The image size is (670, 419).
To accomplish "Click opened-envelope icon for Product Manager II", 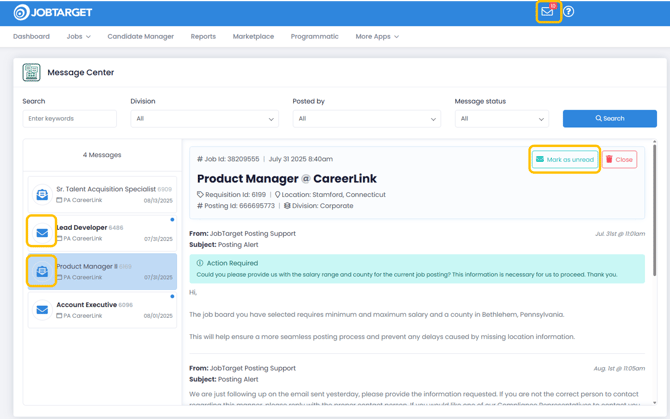I will [x=42, y=271].
